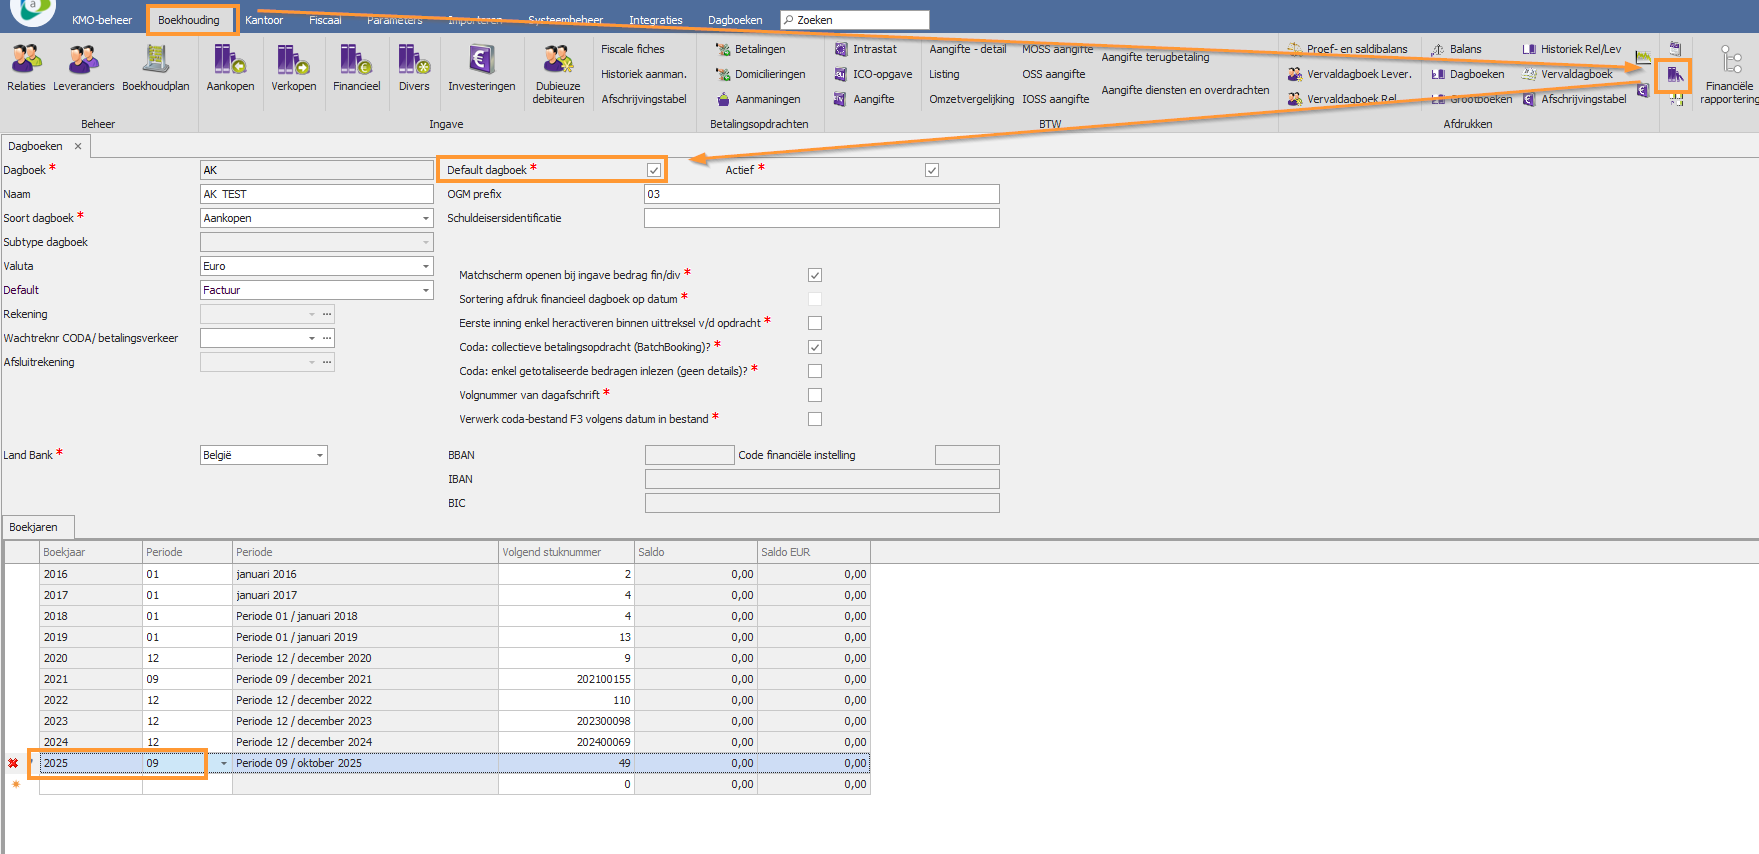The height and width of the screenshot is (854, 1759).
Task: Click the Verkopen entry icon
Action: 293,62
